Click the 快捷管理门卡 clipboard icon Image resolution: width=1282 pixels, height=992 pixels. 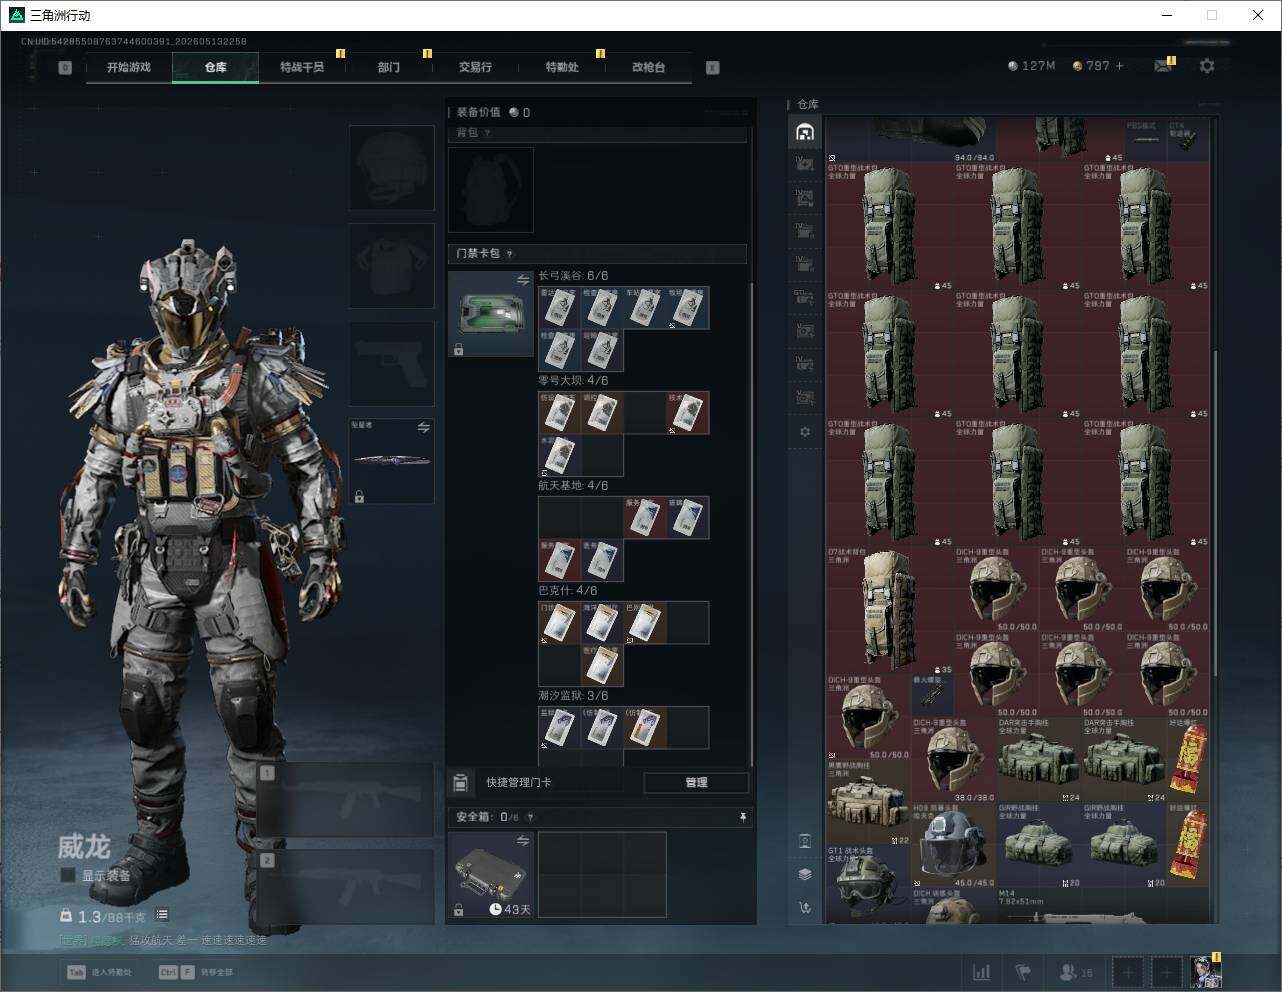coord(461,782)
